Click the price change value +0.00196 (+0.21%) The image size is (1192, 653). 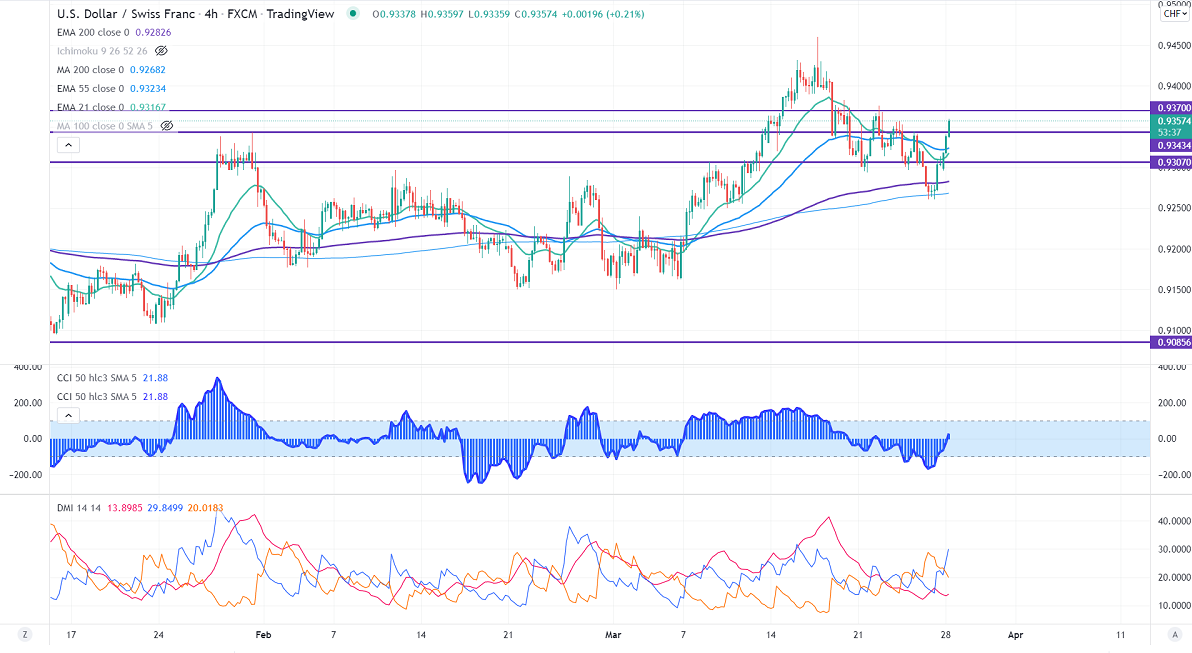[x=603, y=14]
